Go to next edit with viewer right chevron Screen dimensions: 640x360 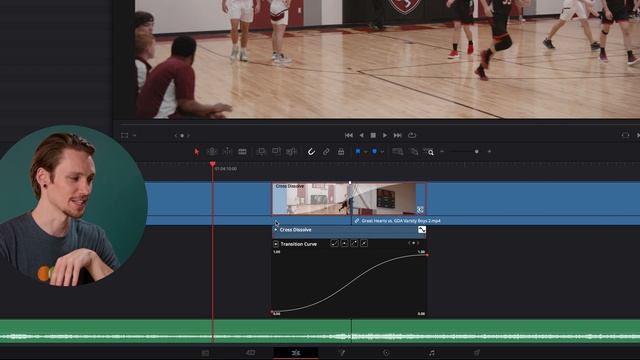[188, 136]
